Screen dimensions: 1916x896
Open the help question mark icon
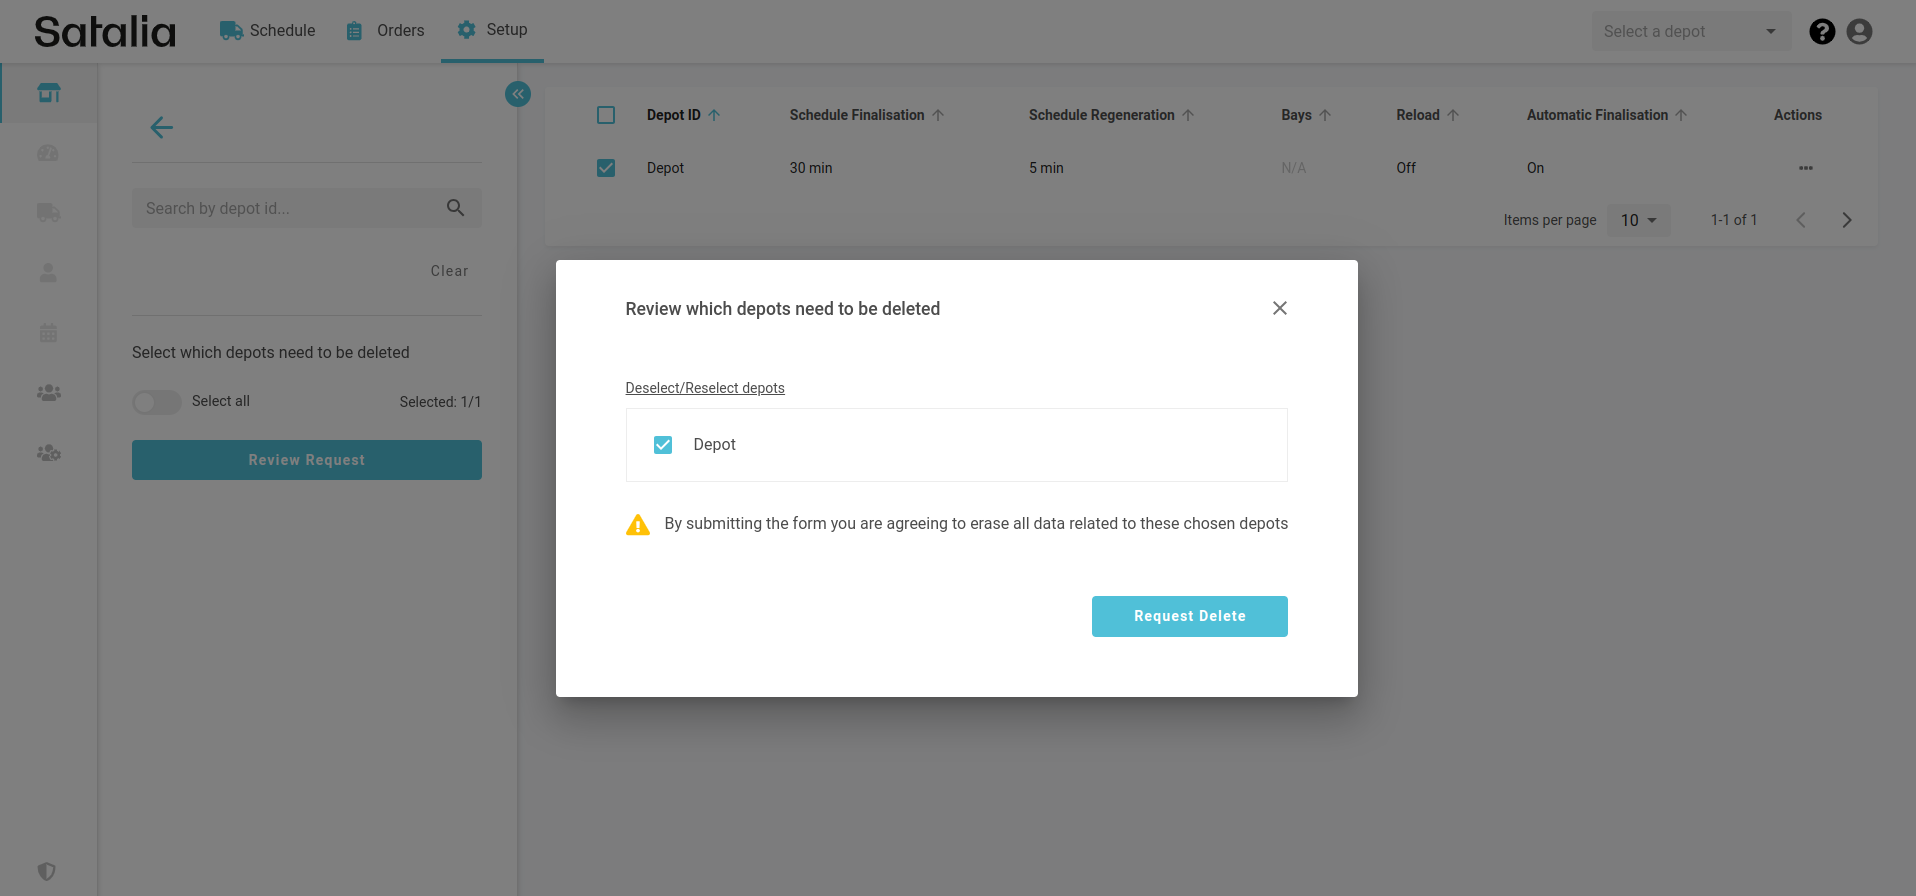tap(1822, 32)
